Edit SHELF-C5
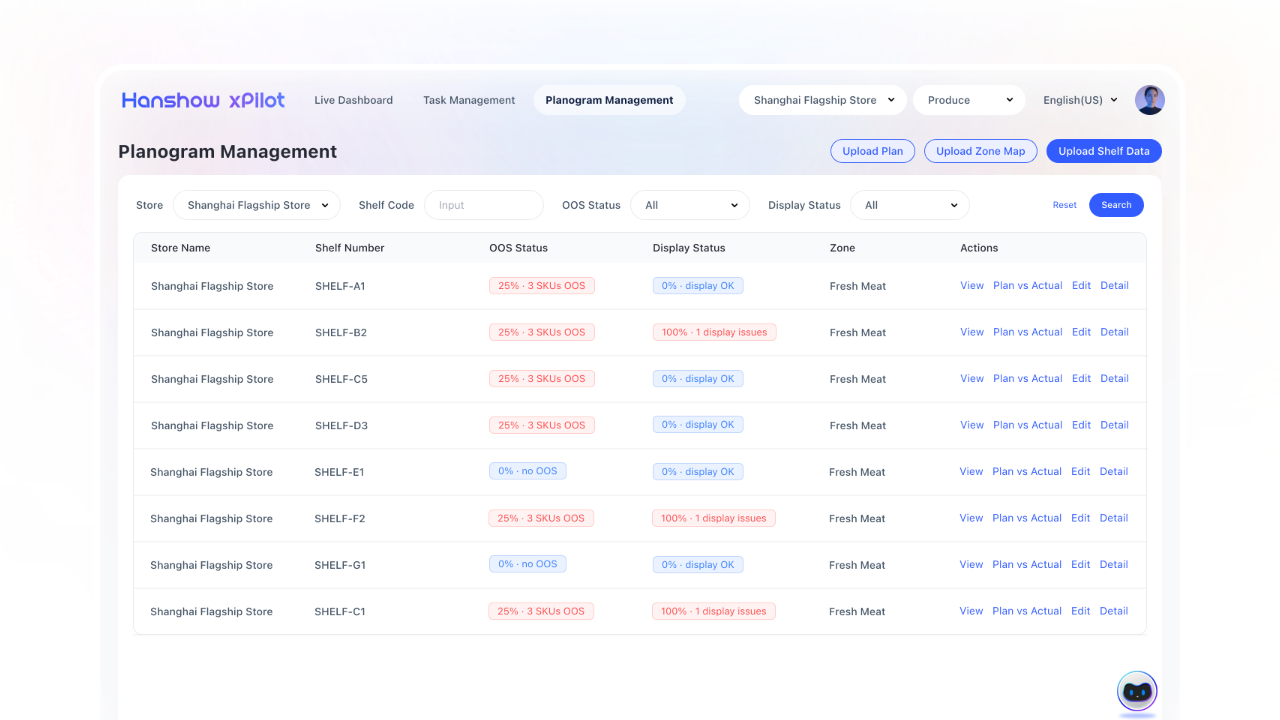The image size is (1280, 720). [1082, 379]
